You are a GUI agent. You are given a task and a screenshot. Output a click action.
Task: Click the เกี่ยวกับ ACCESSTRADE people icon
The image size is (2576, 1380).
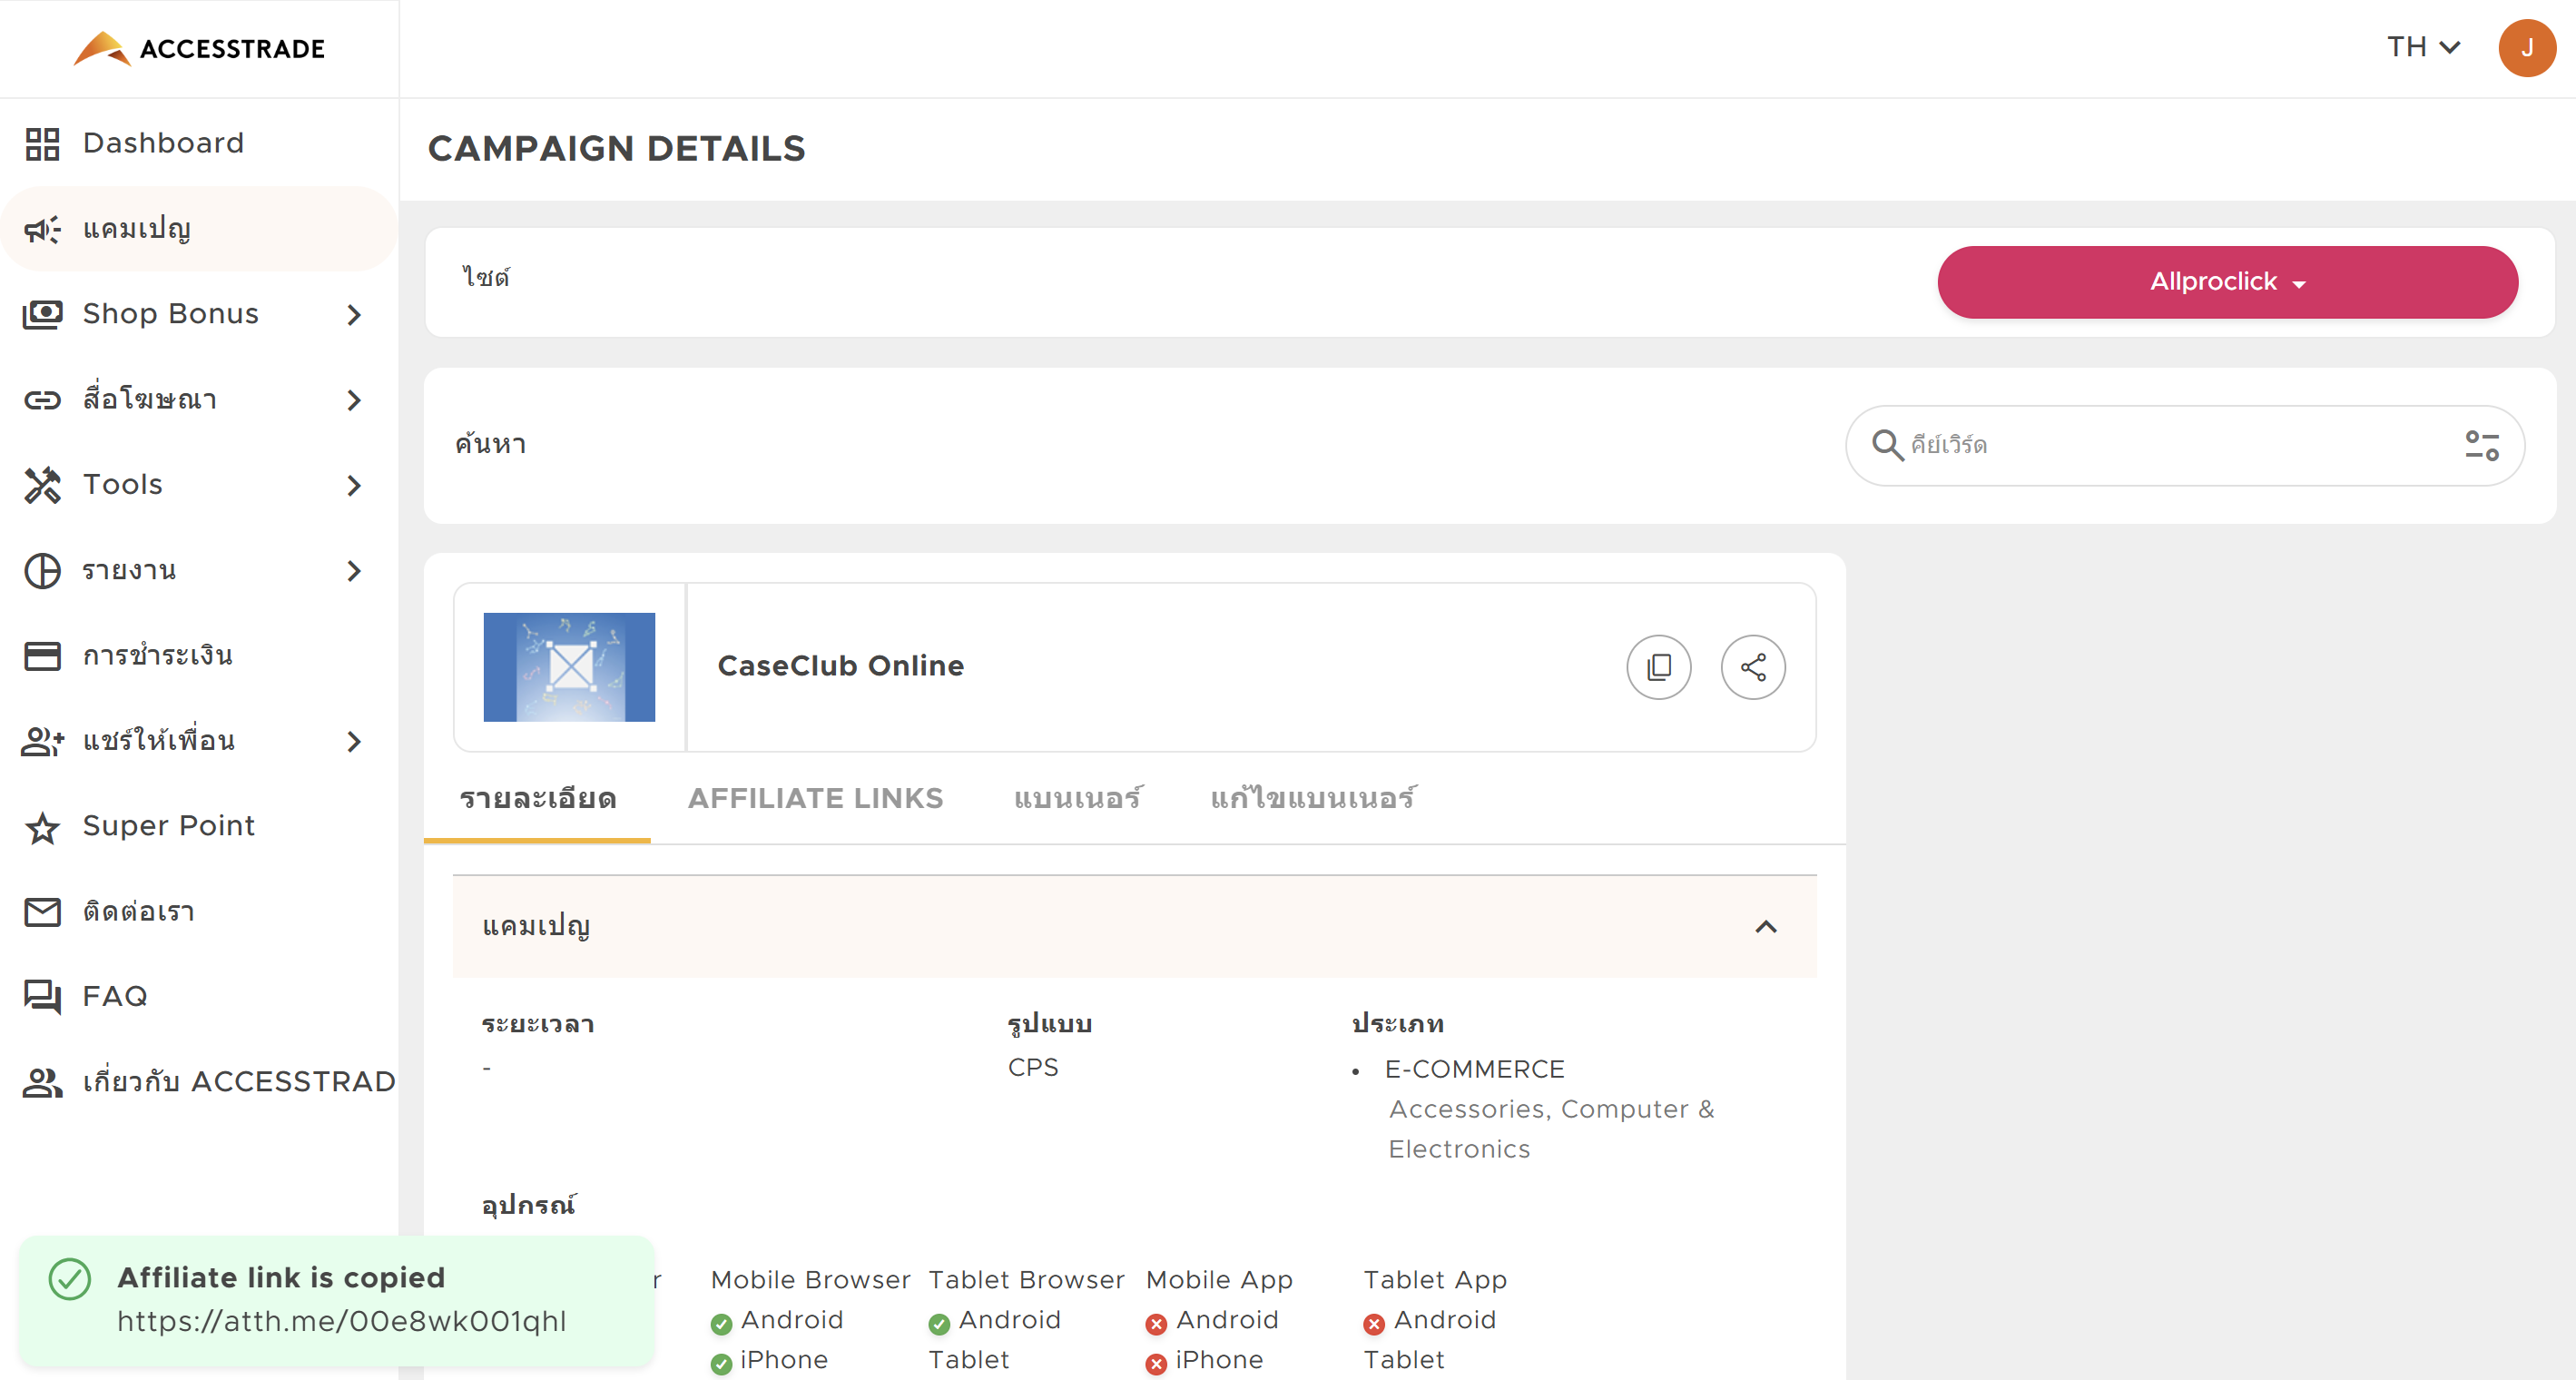coord(42,1083)
